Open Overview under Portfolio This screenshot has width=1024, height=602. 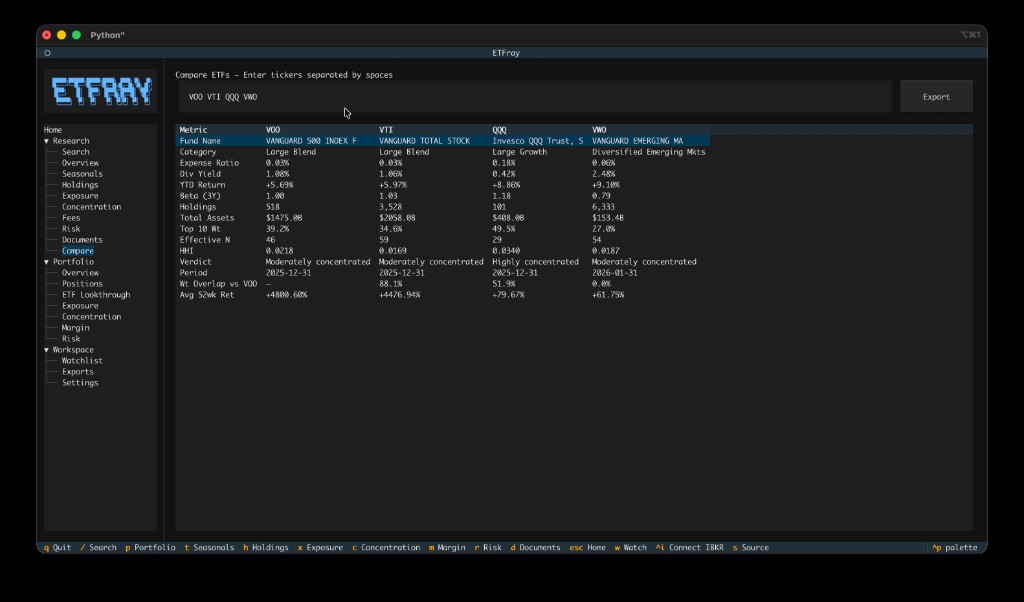80,273
